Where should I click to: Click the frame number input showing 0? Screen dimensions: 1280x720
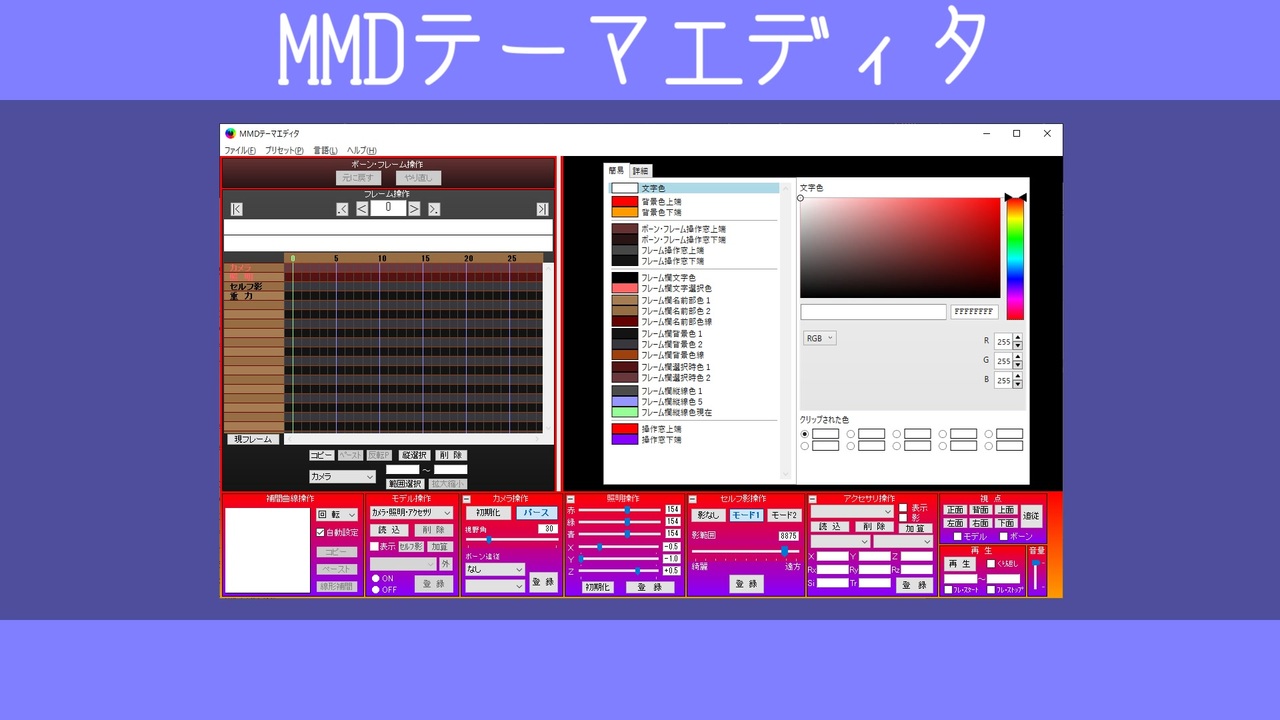(x=388, y=208)
